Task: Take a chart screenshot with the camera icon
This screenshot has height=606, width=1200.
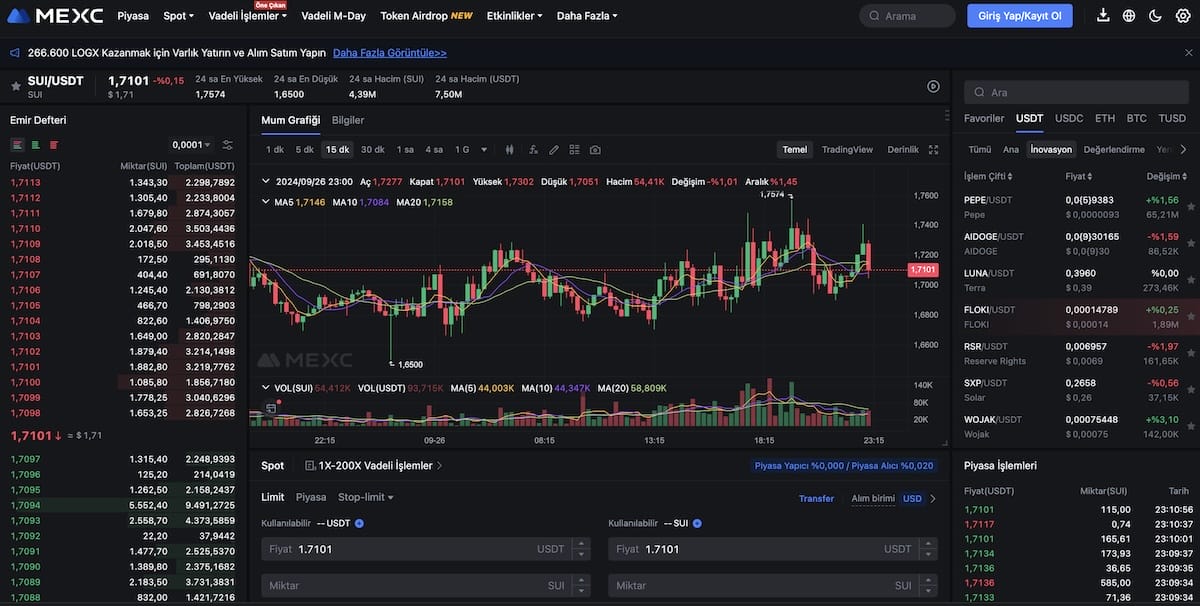Action: (594, 148)
